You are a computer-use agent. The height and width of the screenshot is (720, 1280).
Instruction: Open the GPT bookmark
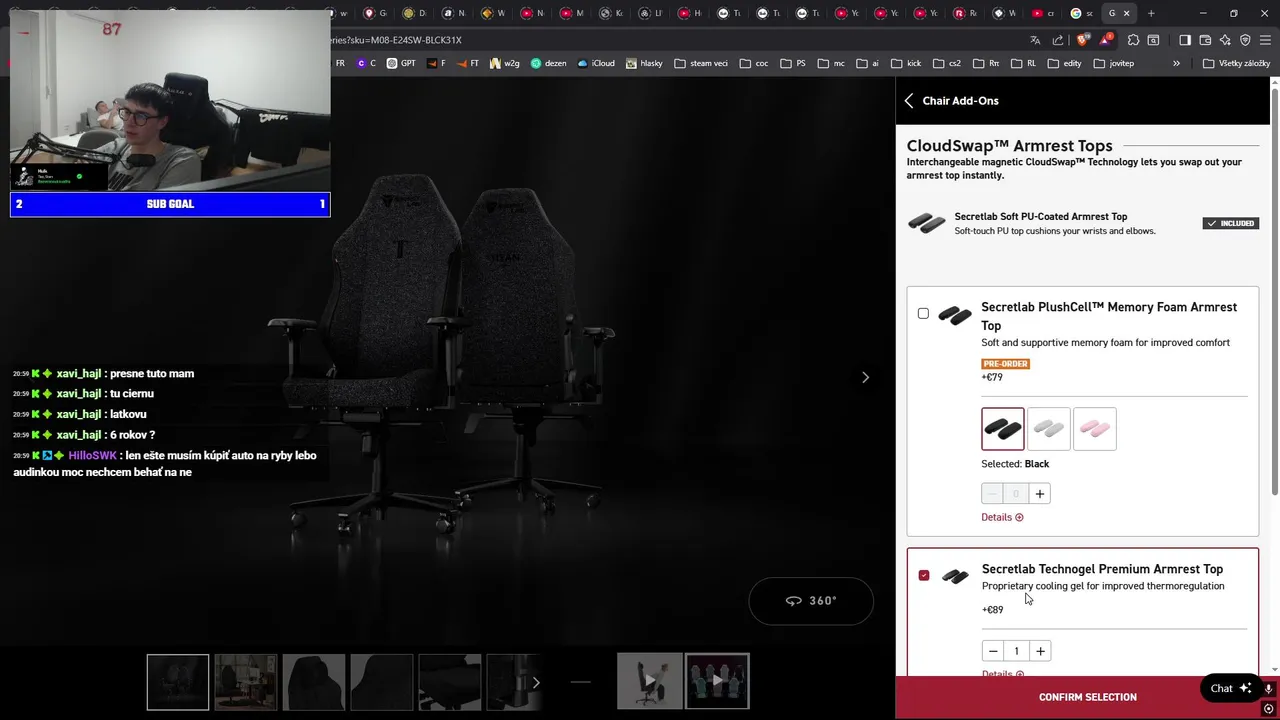(400, 63)
